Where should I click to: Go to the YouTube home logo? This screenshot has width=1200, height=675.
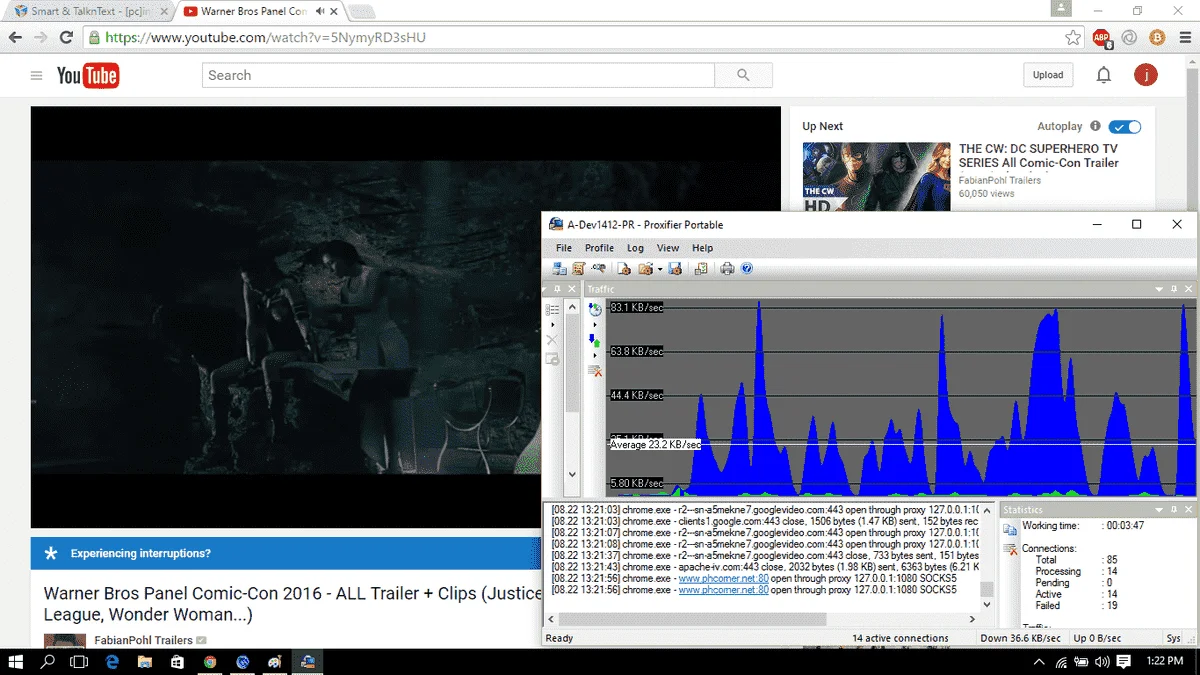click(x=88, y=75)
